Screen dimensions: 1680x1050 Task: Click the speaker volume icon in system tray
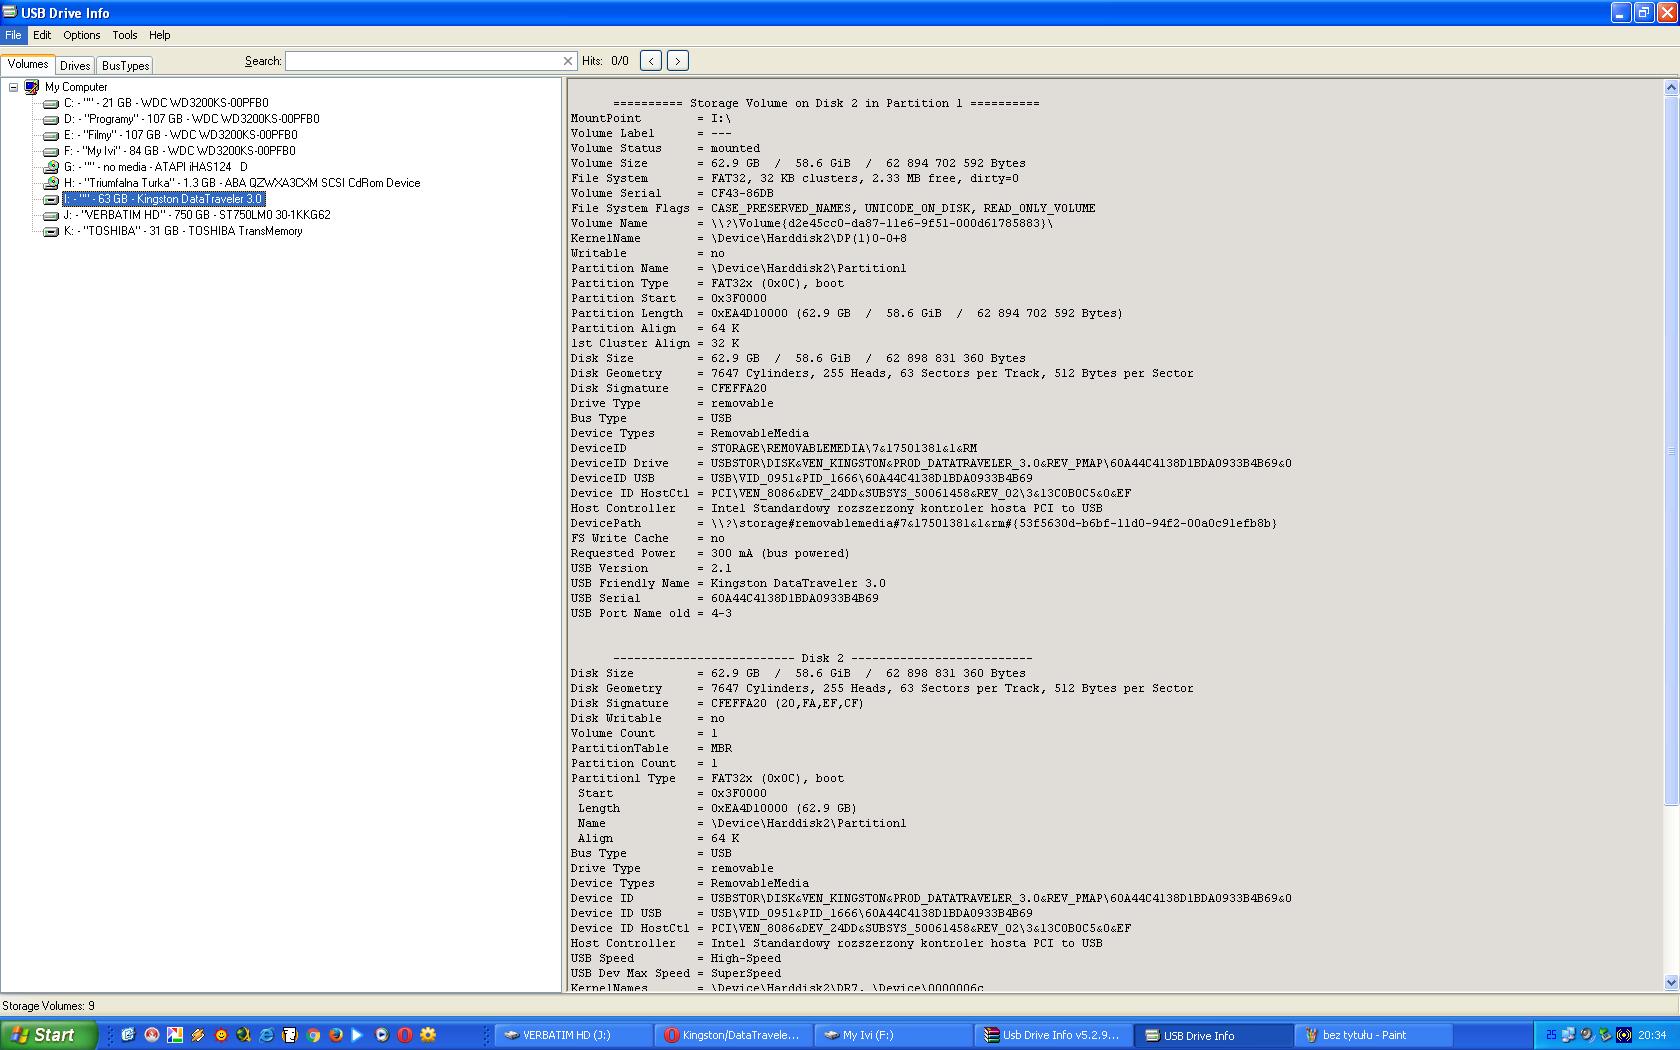[1587, 1035]
